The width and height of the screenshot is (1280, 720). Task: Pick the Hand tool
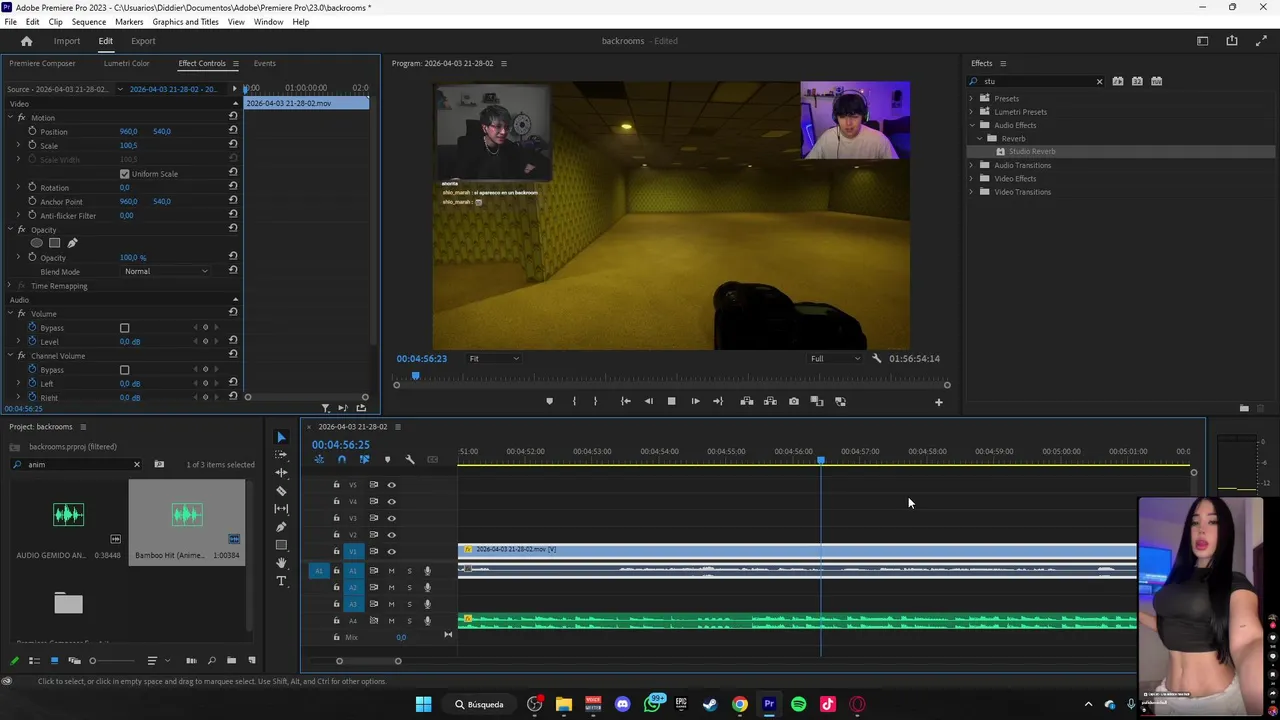(281, 563)
